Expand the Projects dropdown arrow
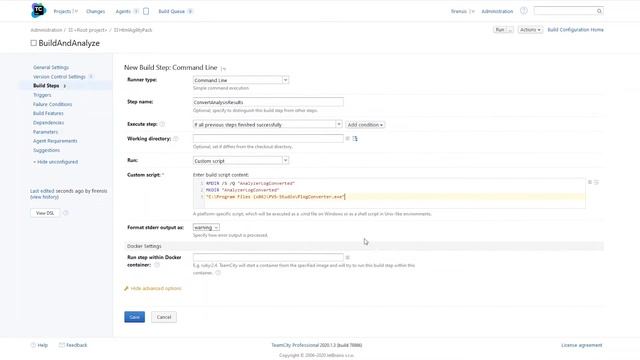This screenshot has width=640, height=360. click(x=76, y=11)
